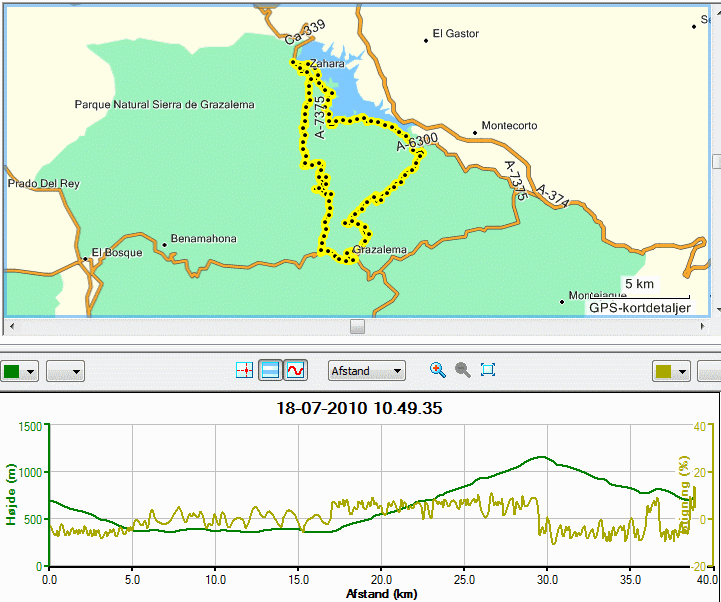Click Parque Natural Sierra de Grazalema label
The image size is (721, 602).
pyautogui.click(x=164, y=105)
